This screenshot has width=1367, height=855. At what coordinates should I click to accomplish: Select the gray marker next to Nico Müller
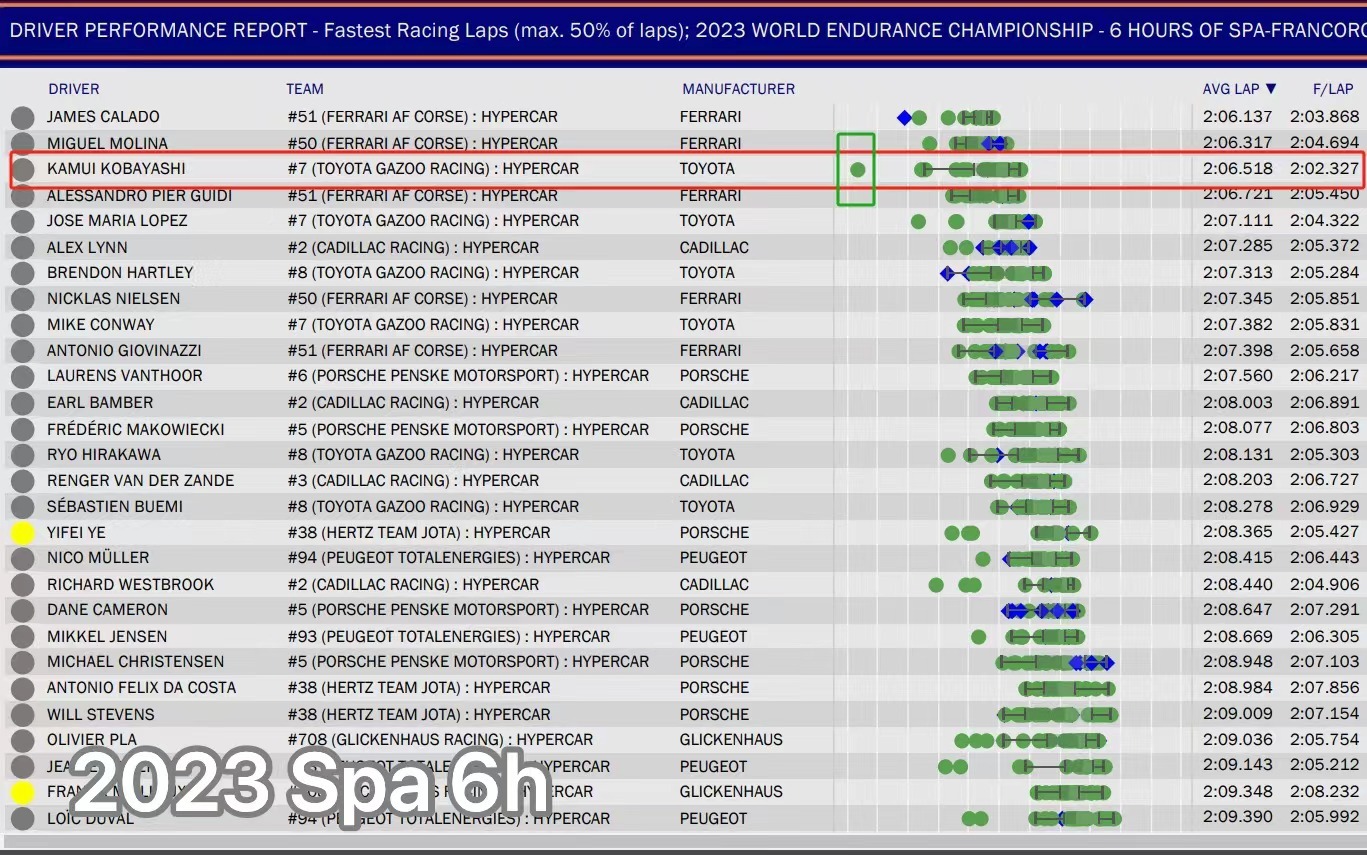click(22, 559)
